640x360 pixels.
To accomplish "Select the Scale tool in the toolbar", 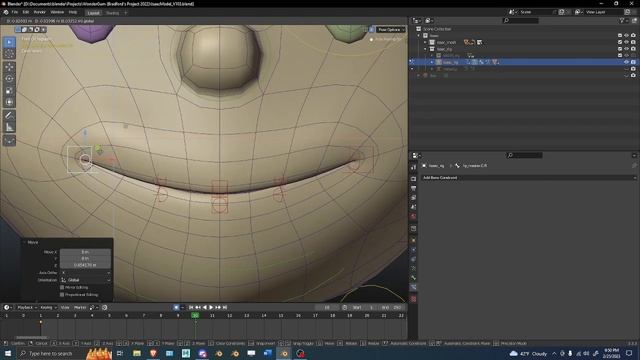I will 9,90.
